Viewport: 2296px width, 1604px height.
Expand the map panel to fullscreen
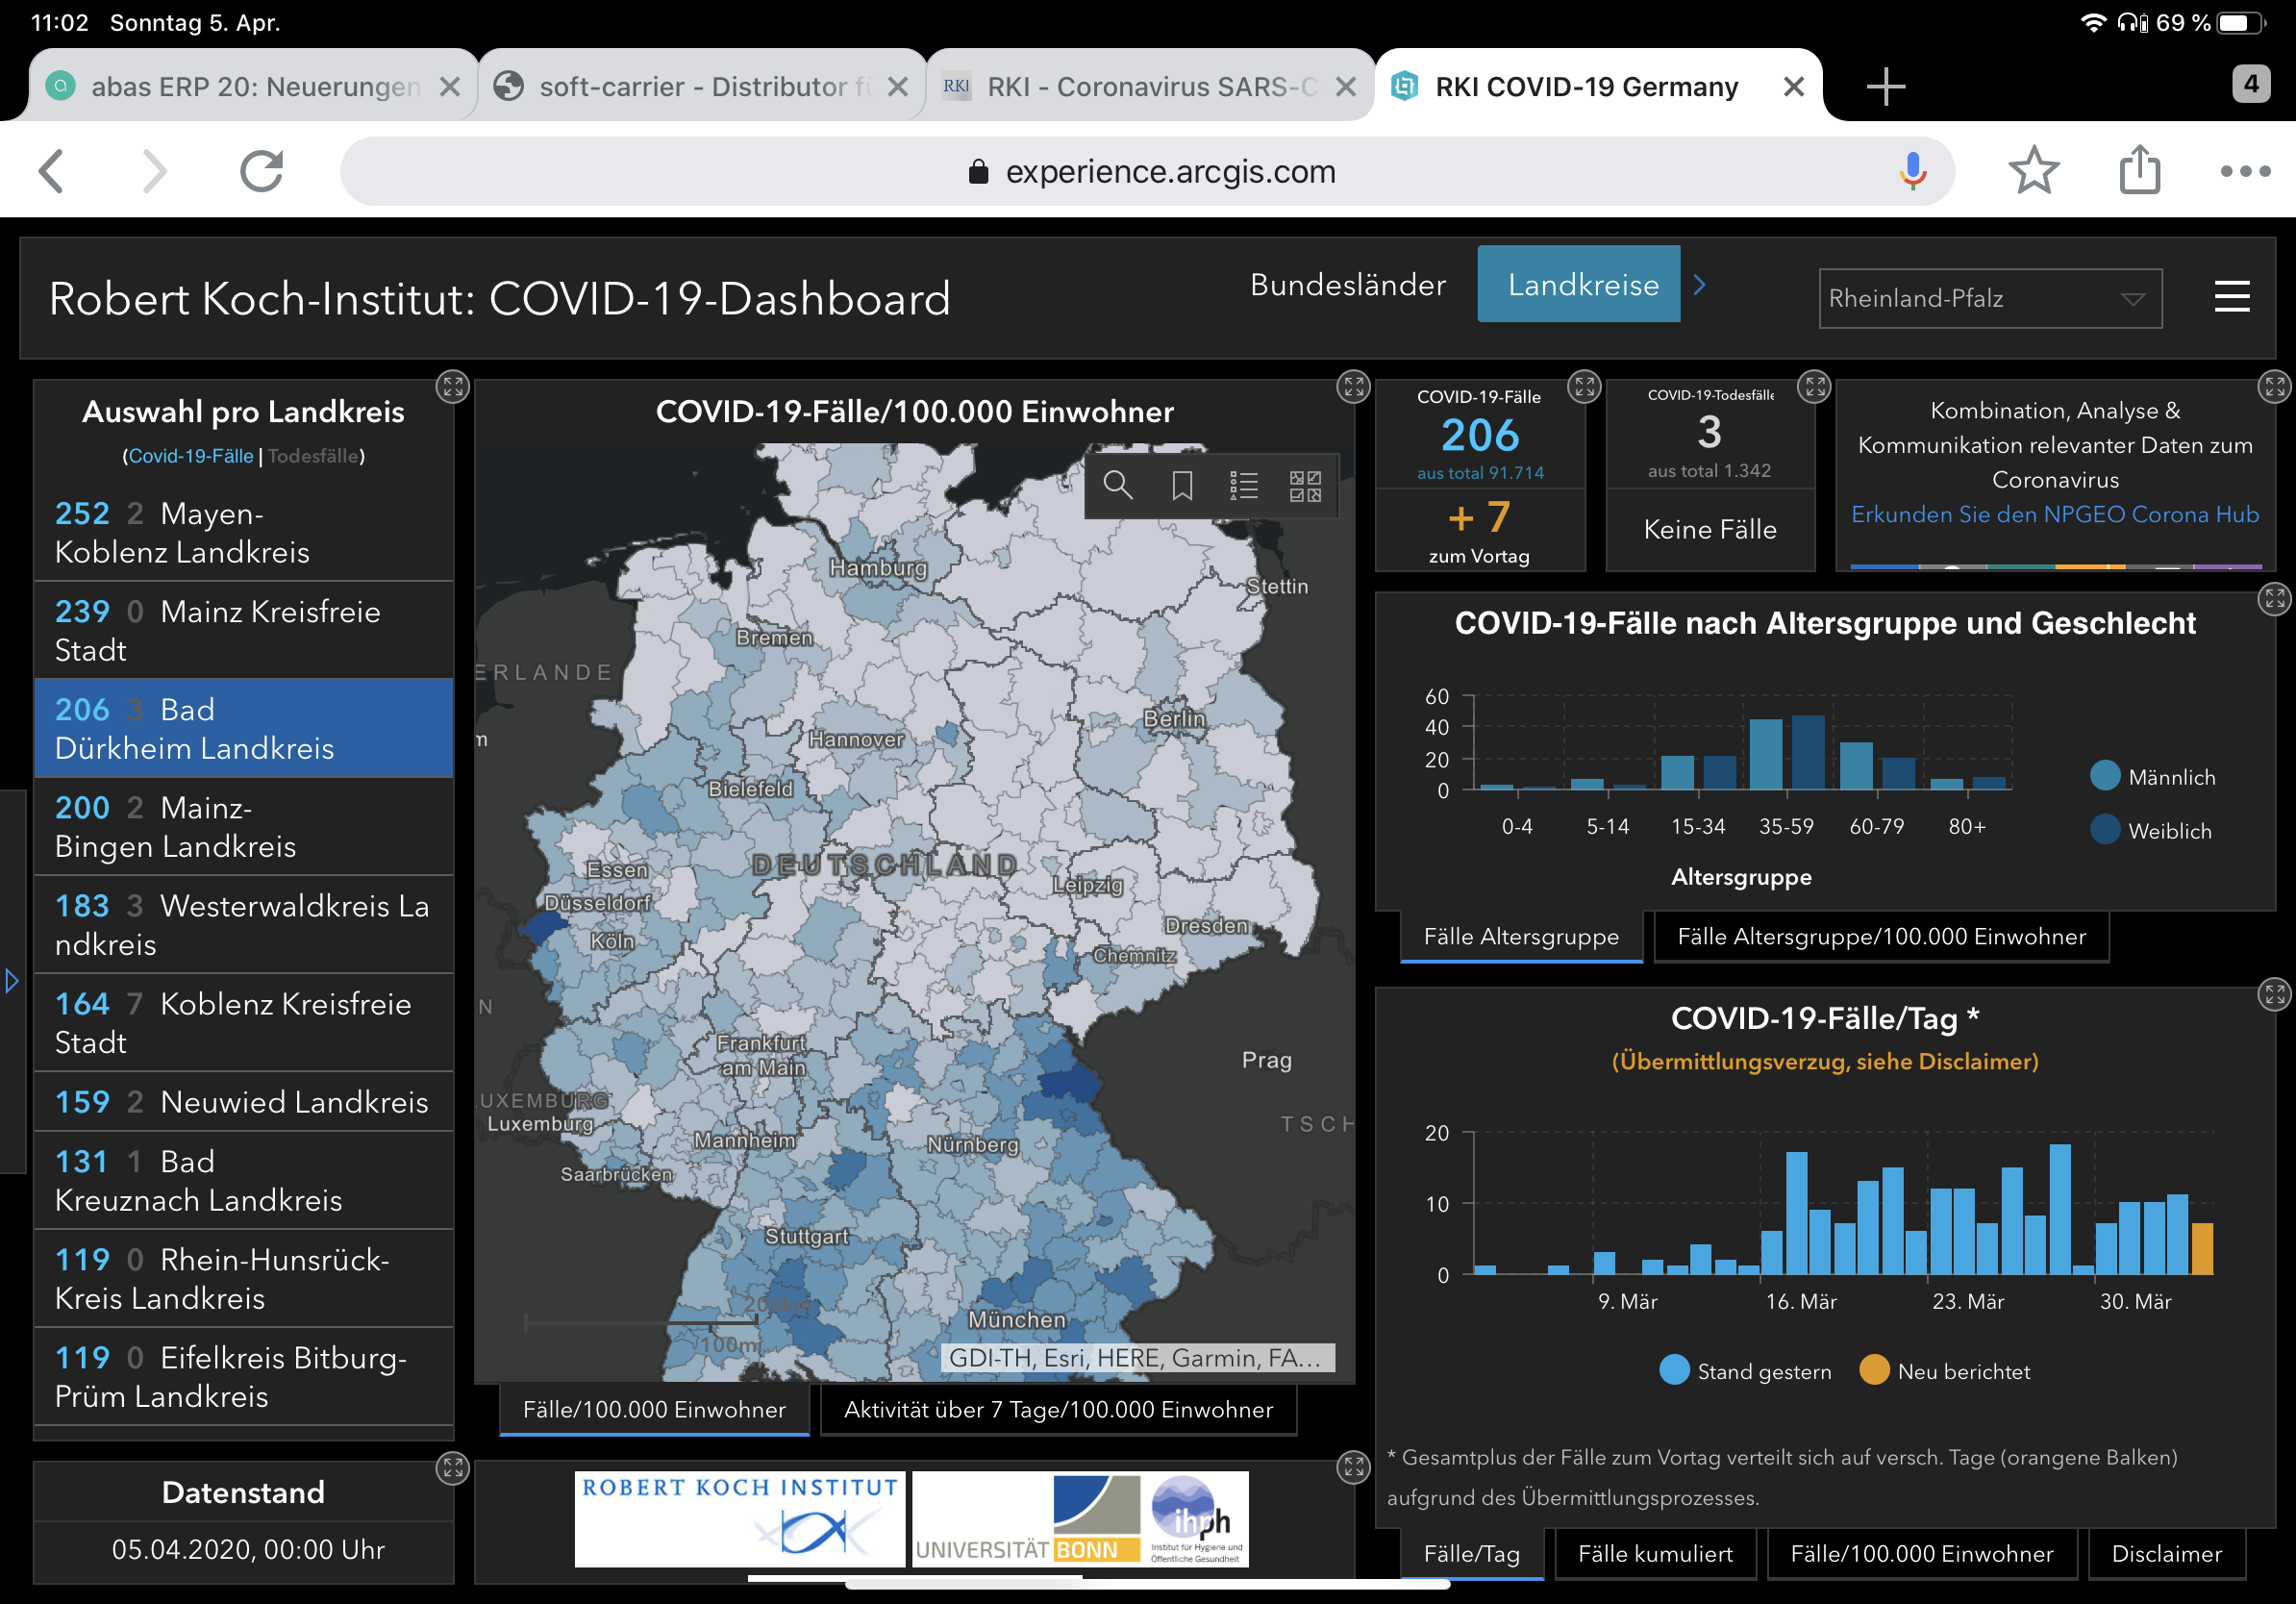pos(1353,388)
